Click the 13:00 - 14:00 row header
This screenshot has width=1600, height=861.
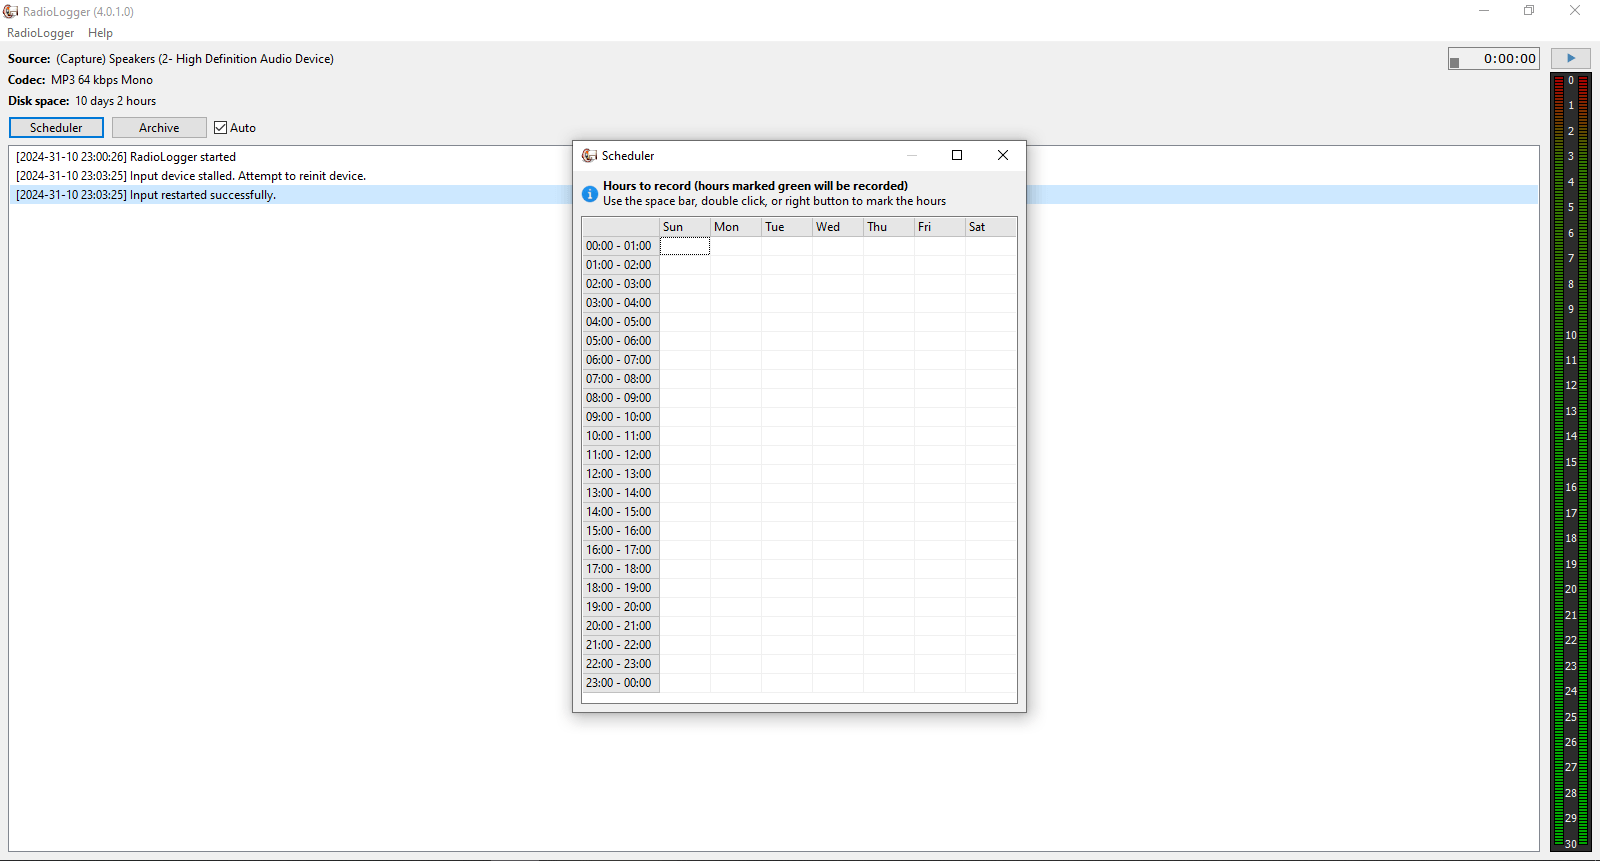click(x=620, y=493)
